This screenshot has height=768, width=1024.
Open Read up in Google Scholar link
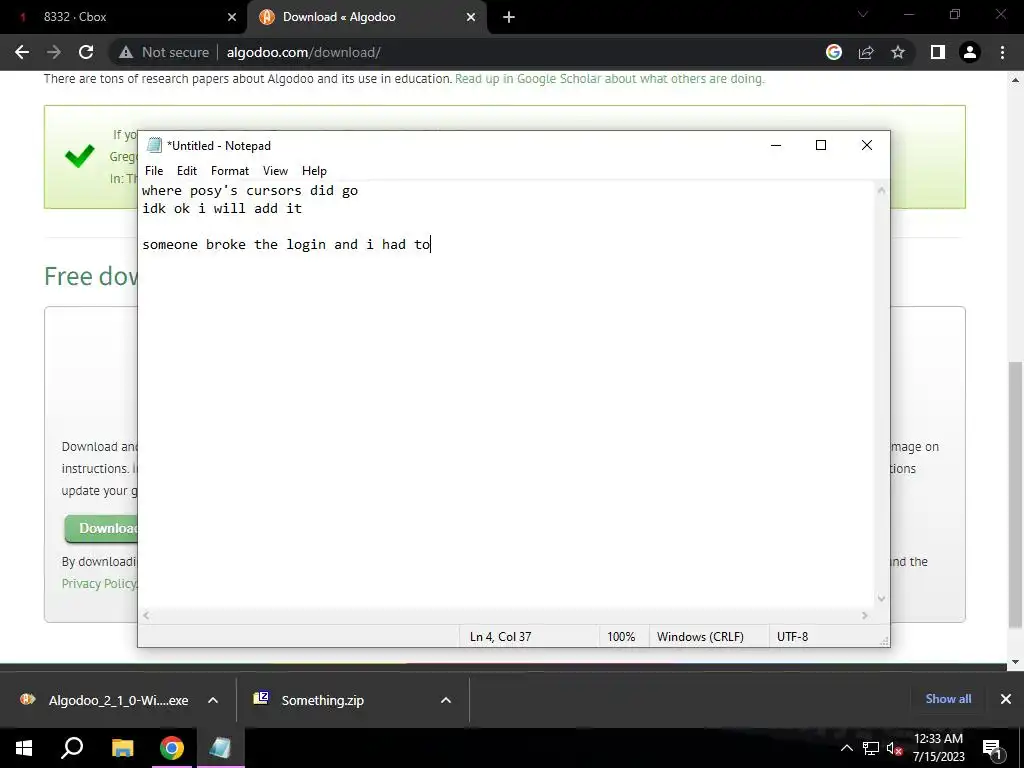click(x=609, y=78)
